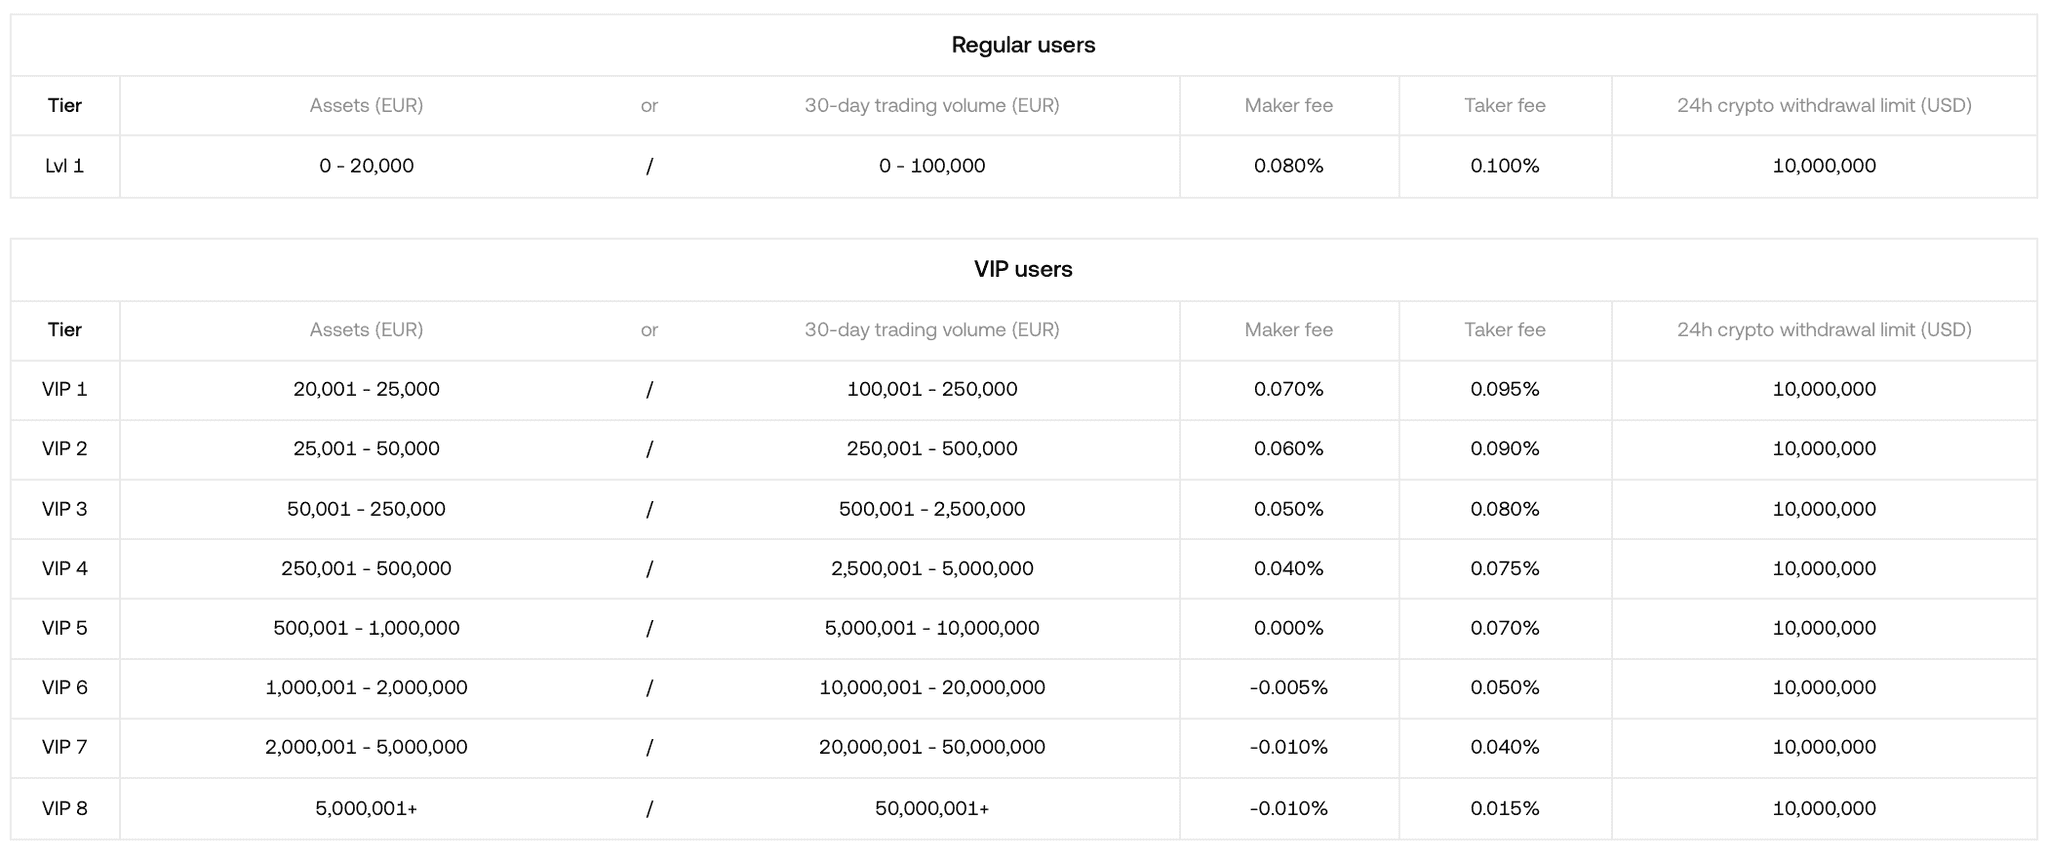Click the VIP users table heading
This screenshot has height=850, width=2048.
1023,269
